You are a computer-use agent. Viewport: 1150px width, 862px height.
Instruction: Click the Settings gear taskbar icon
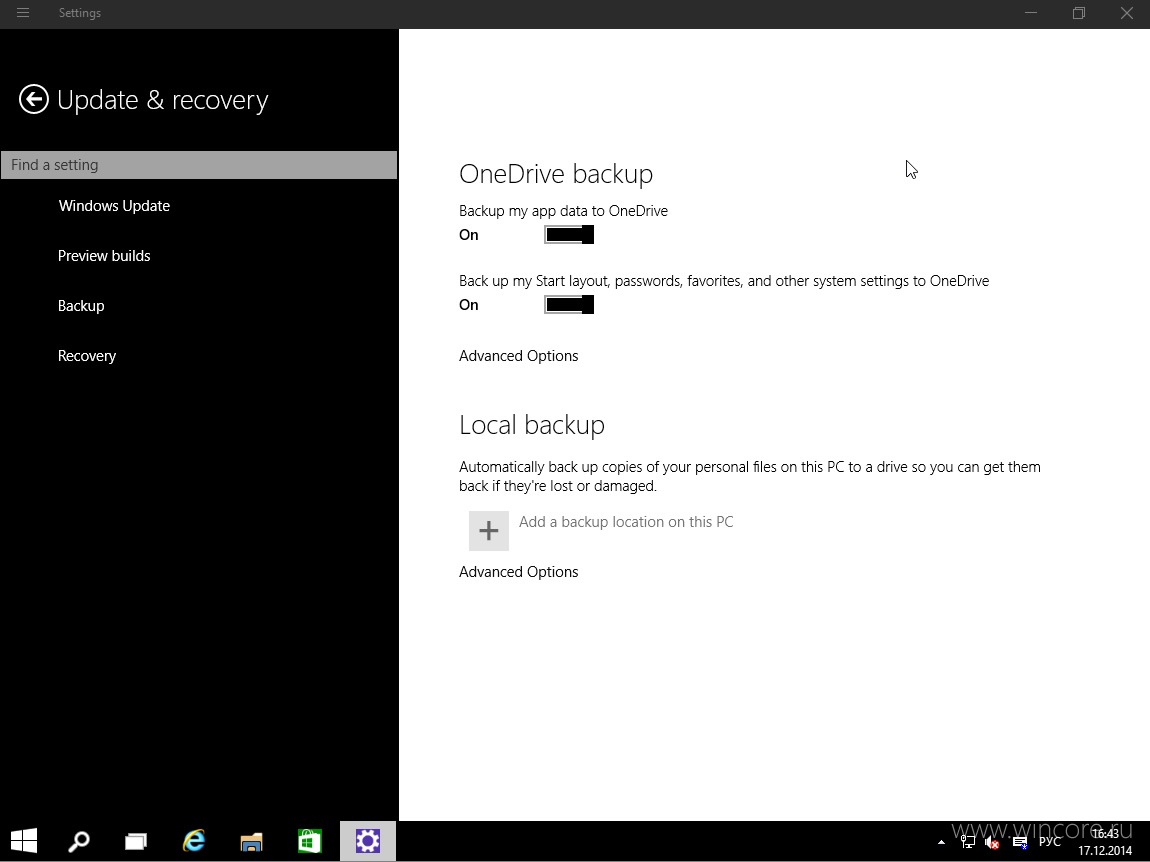click(x=367, y=841)
